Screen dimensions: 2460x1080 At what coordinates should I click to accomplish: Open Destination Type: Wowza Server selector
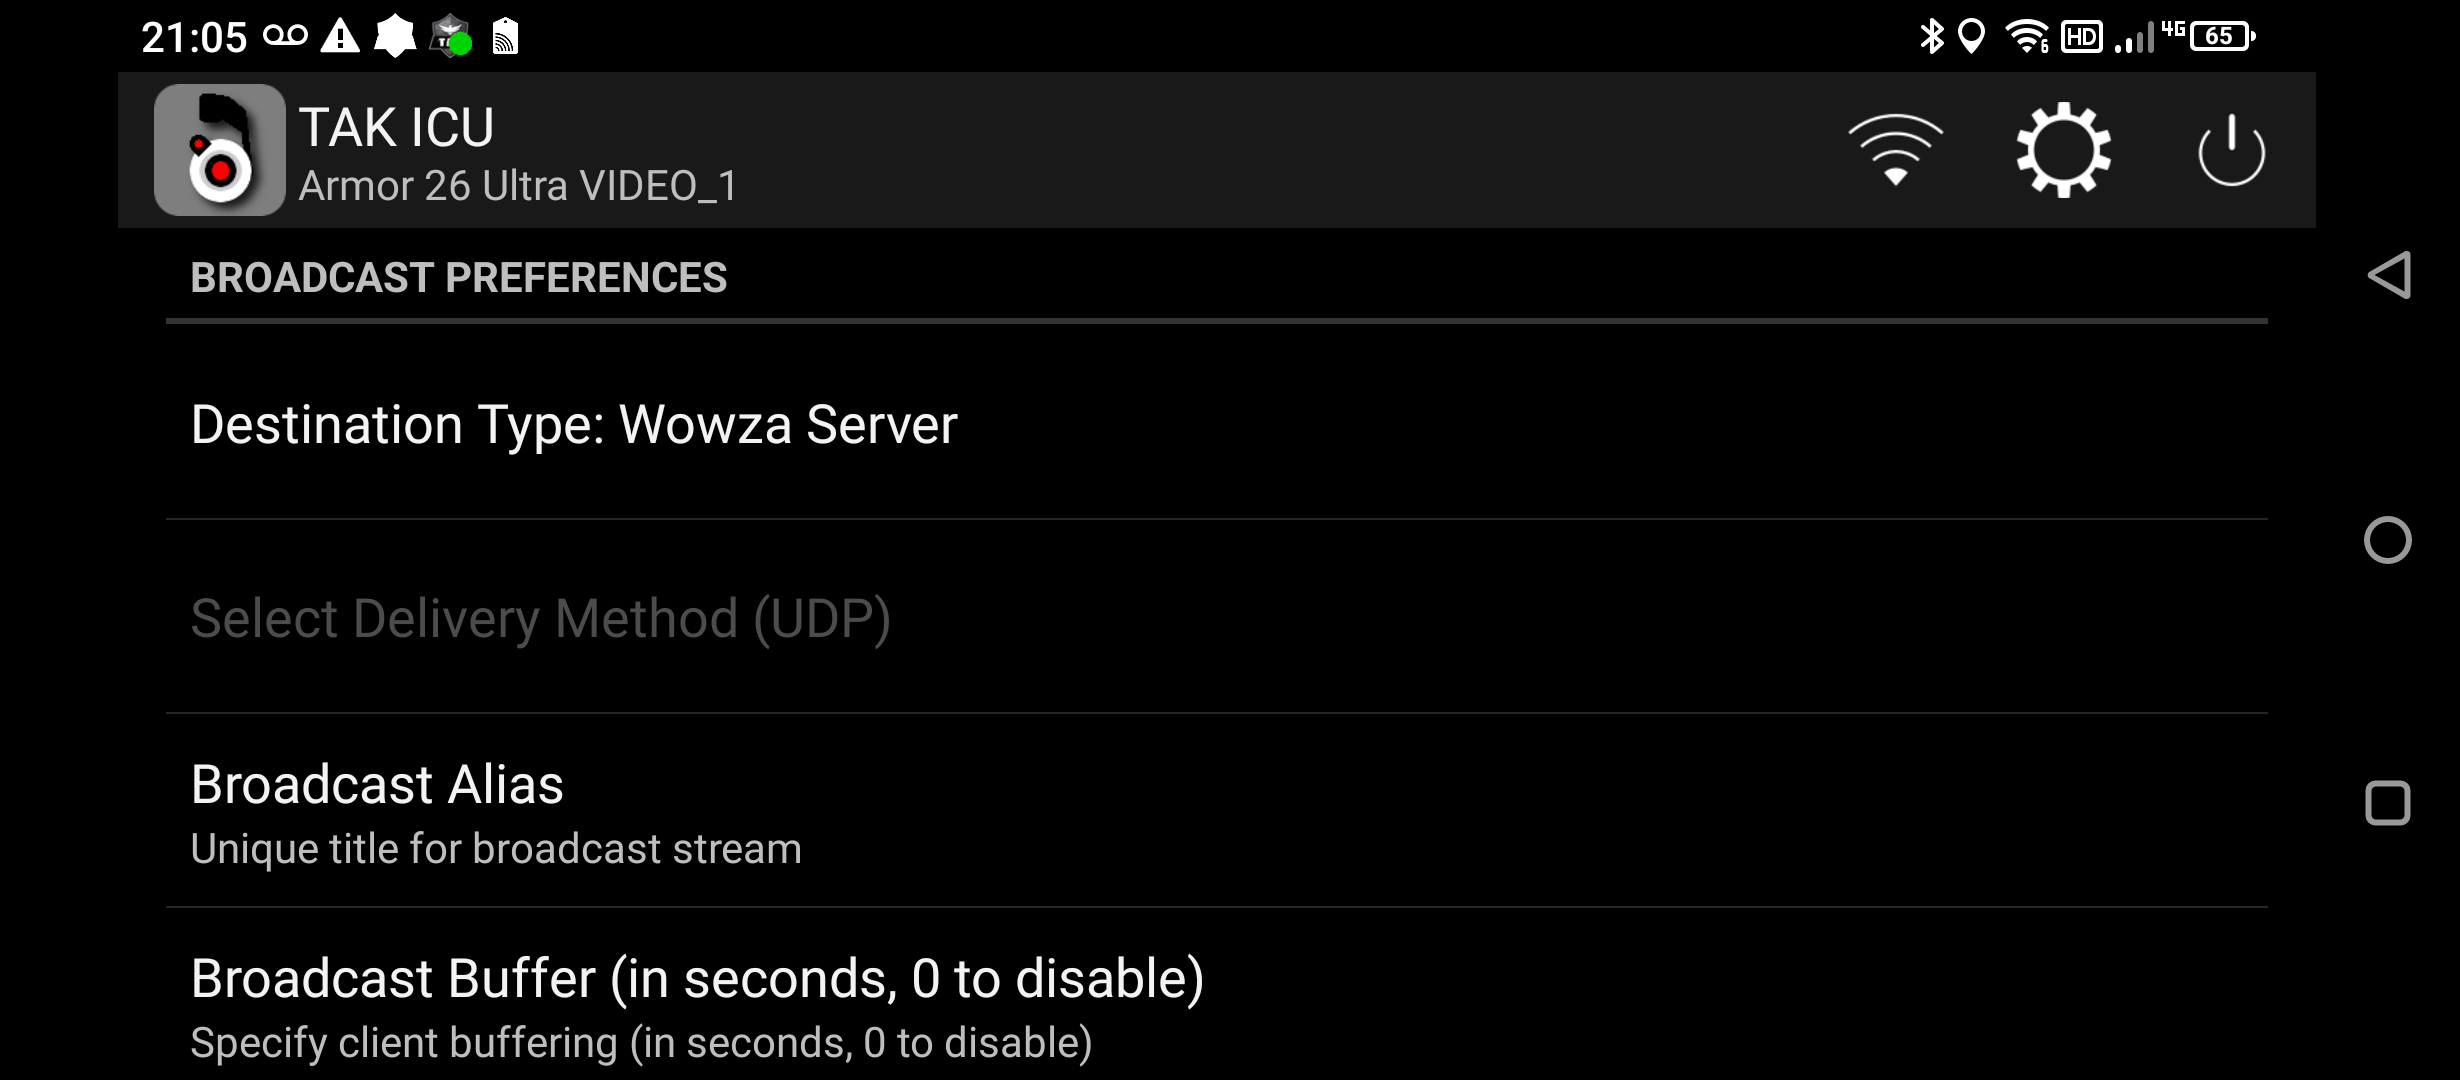coord(573,425)
